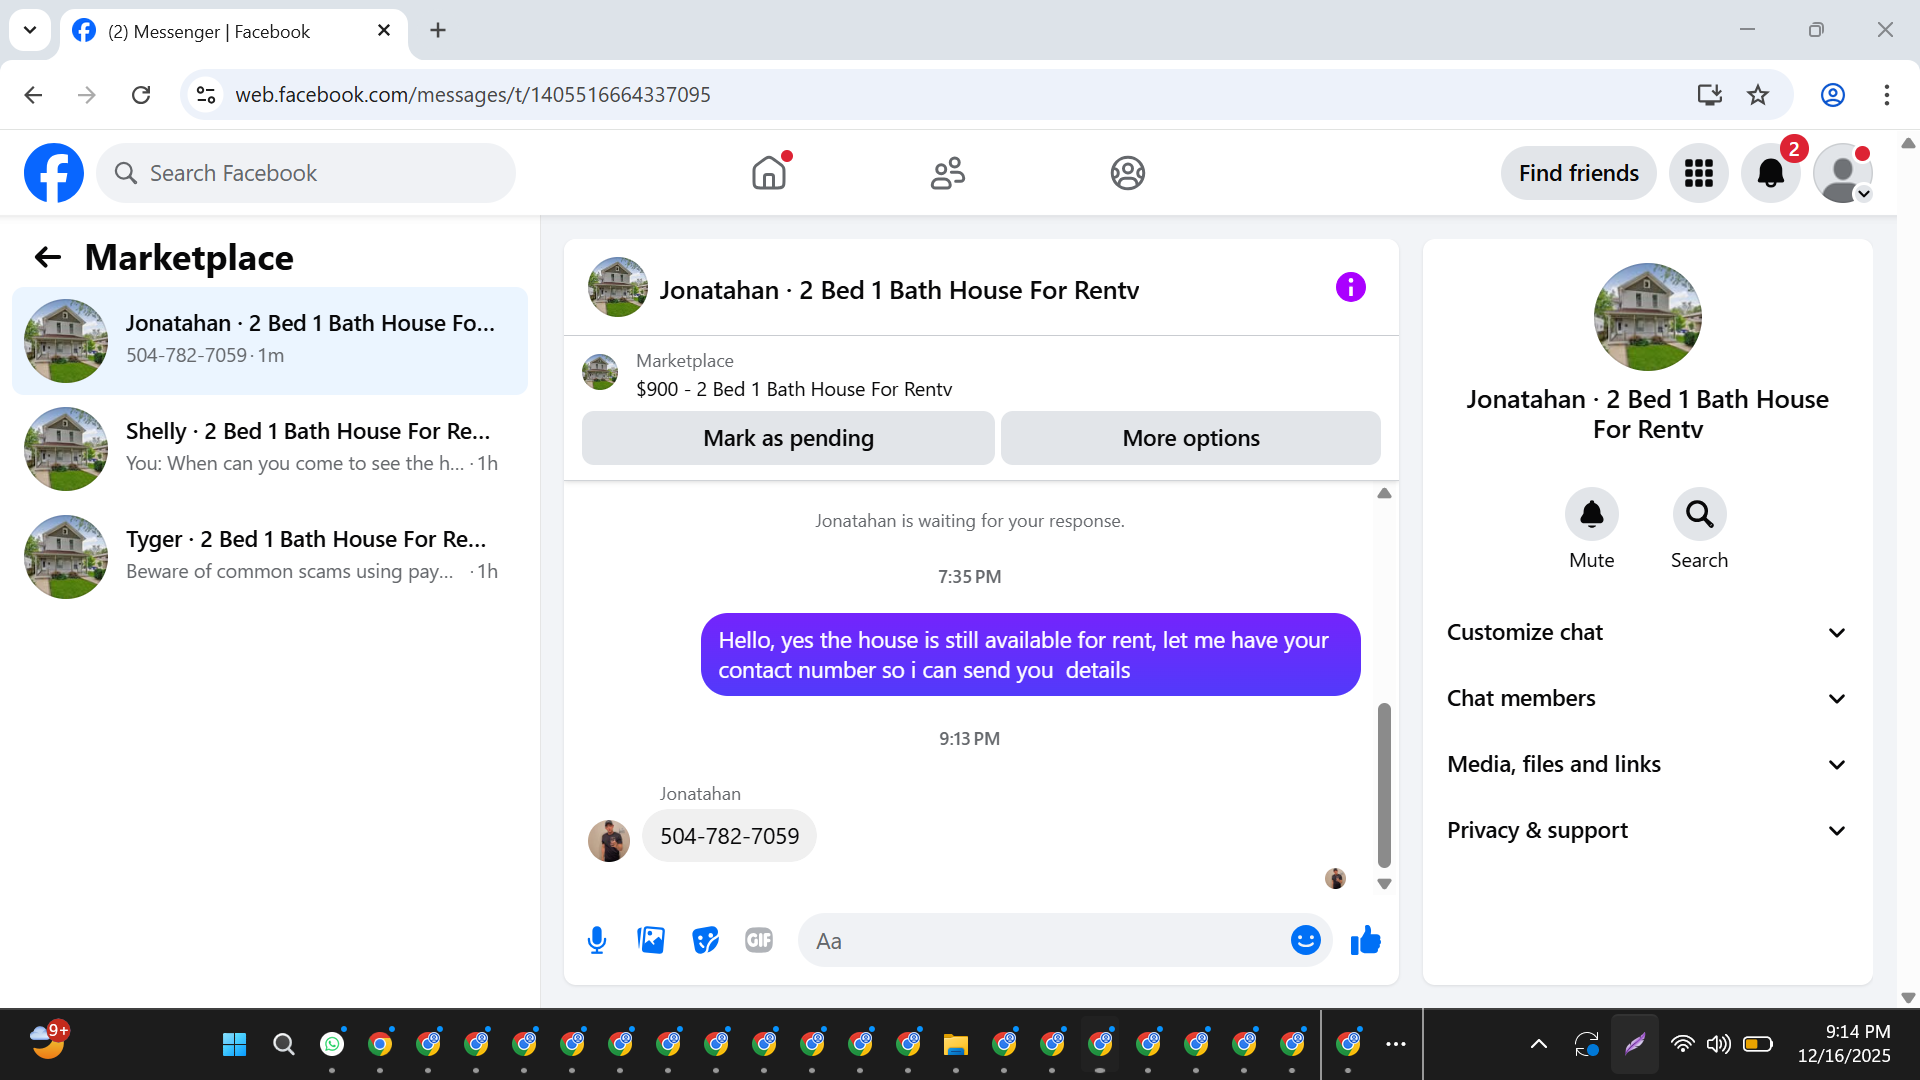
Task: Open the profile circle icon in navigation
Action: point(1127,173)
